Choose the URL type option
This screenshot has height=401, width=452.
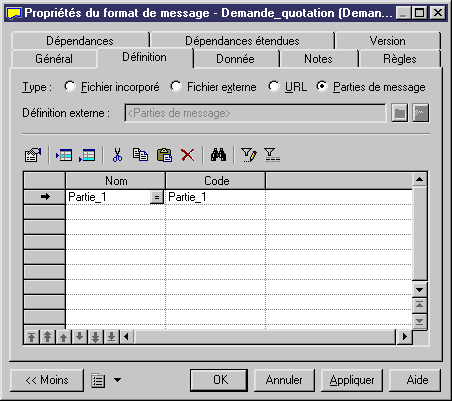[x=274, y=87]
